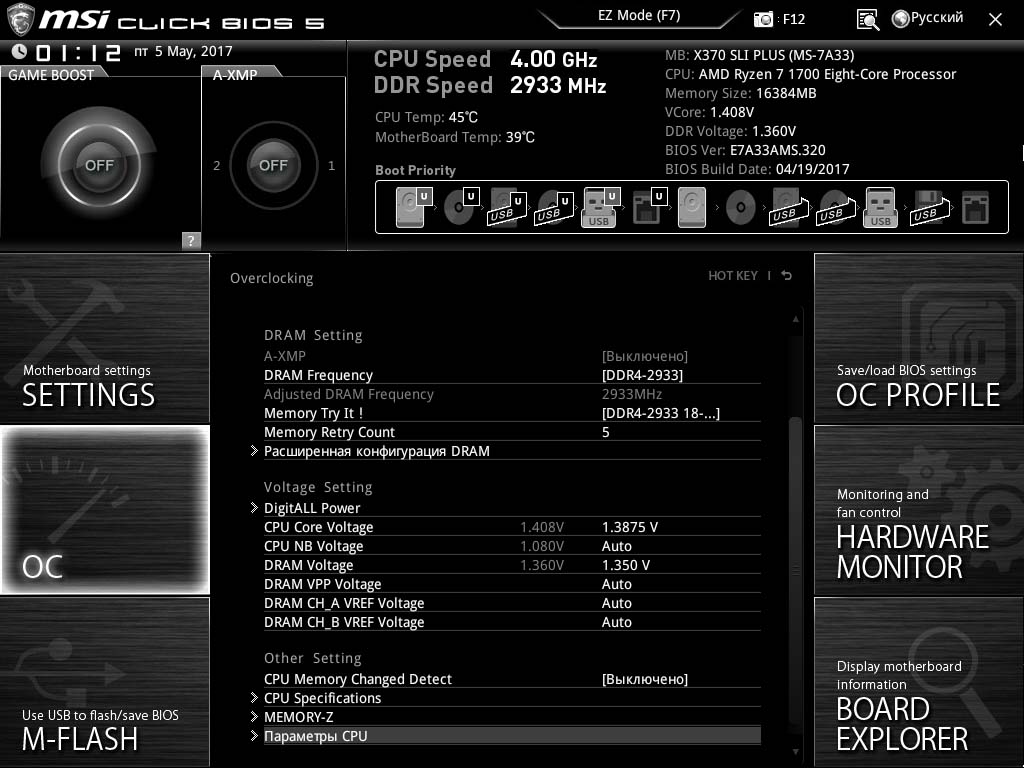Viewport: 1024px width, 768px height.
Task: Select the legacy CD/DVD boot icon without U badge
Action: (740, 207)
